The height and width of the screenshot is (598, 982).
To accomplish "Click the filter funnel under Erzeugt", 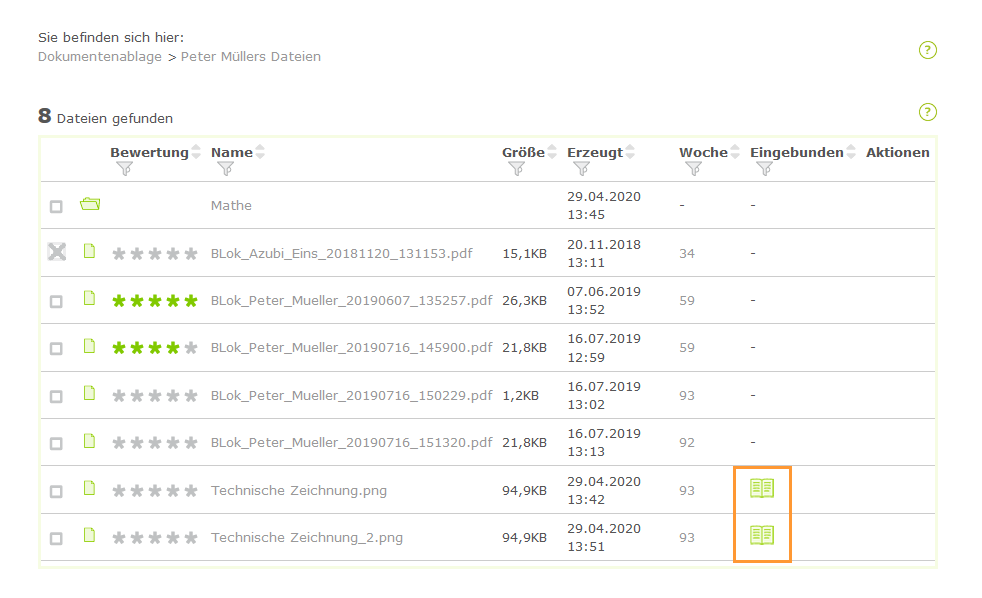I will 581,169.
